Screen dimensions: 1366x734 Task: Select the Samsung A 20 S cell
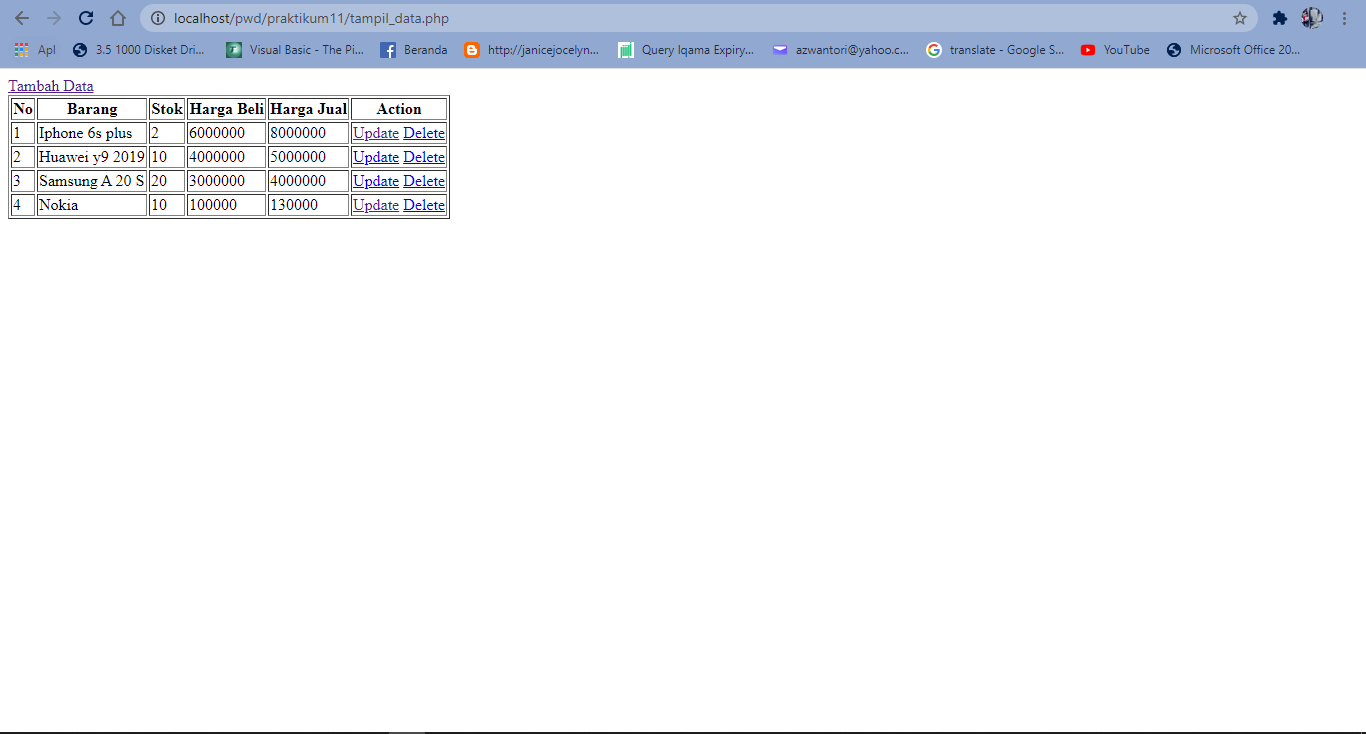(92, 181)
